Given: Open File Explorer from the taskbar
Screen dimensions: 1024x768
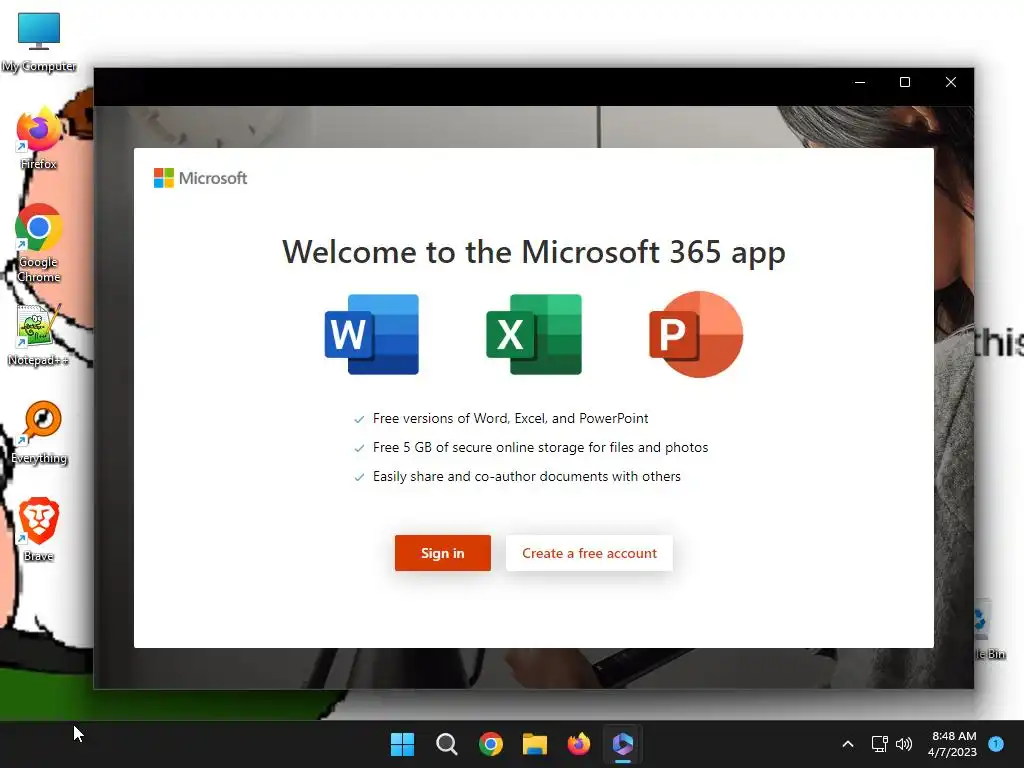Looking at the screenshot, I should tap(535, 744).
